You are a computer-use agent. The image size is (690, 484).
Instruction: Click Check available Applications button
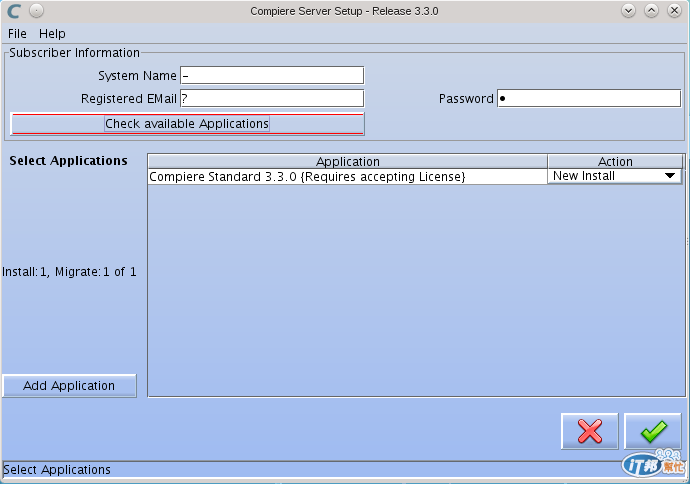coord(187,124)
